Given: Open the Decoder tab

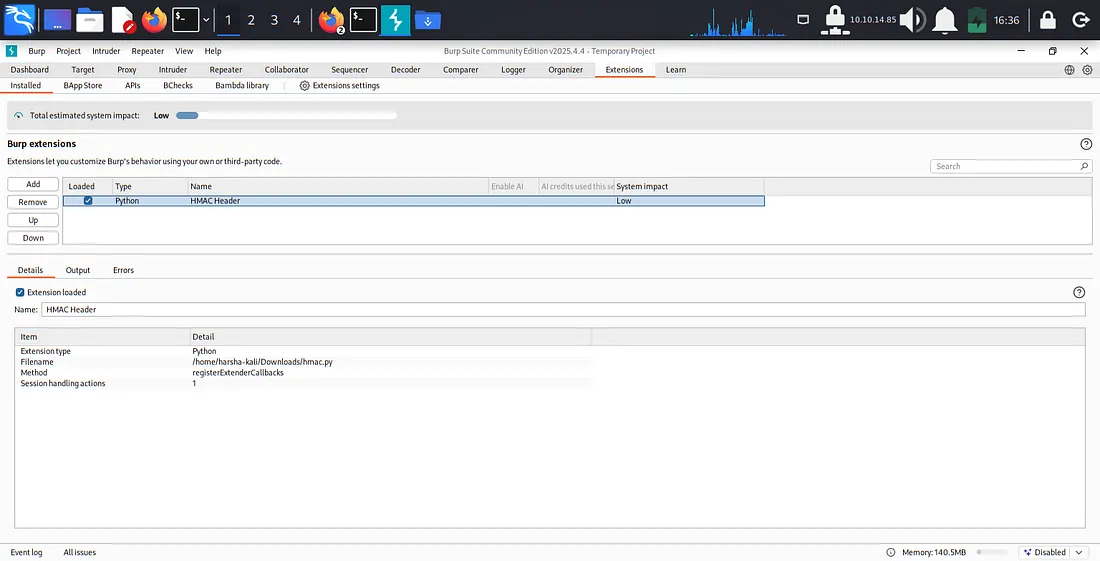Looking at the screenshot, I should [x=405, y=69].
